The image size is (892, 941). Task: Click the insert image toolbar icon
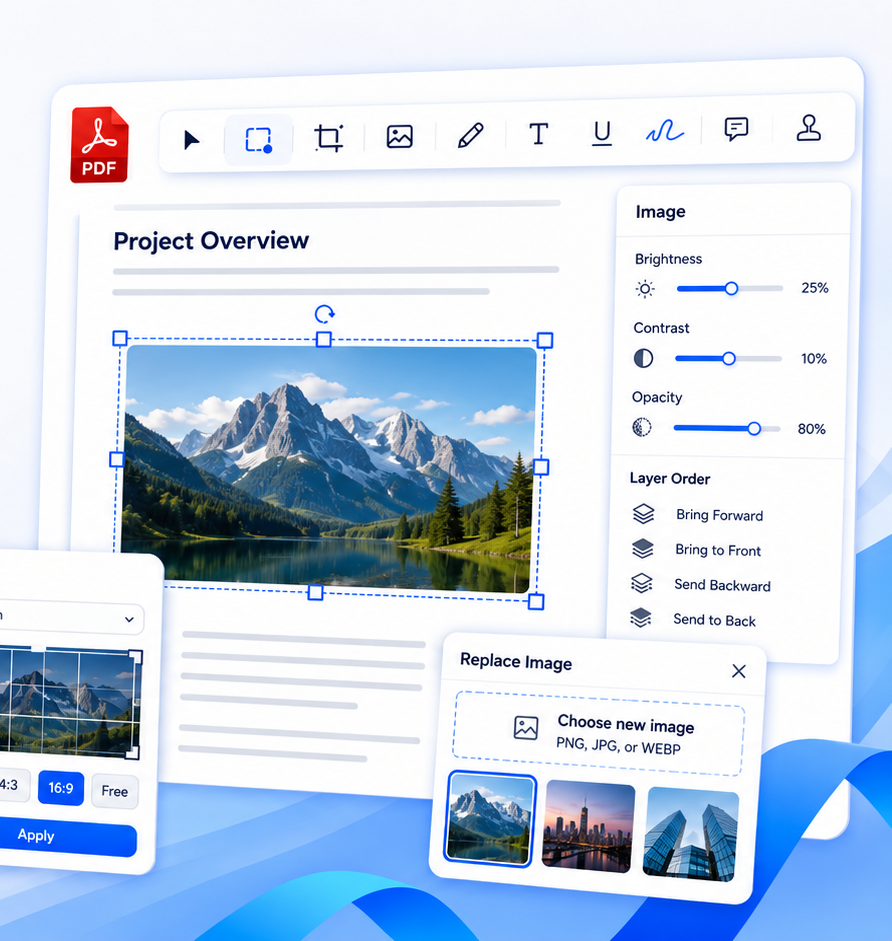pyautogui.click(x=399, y=136)
